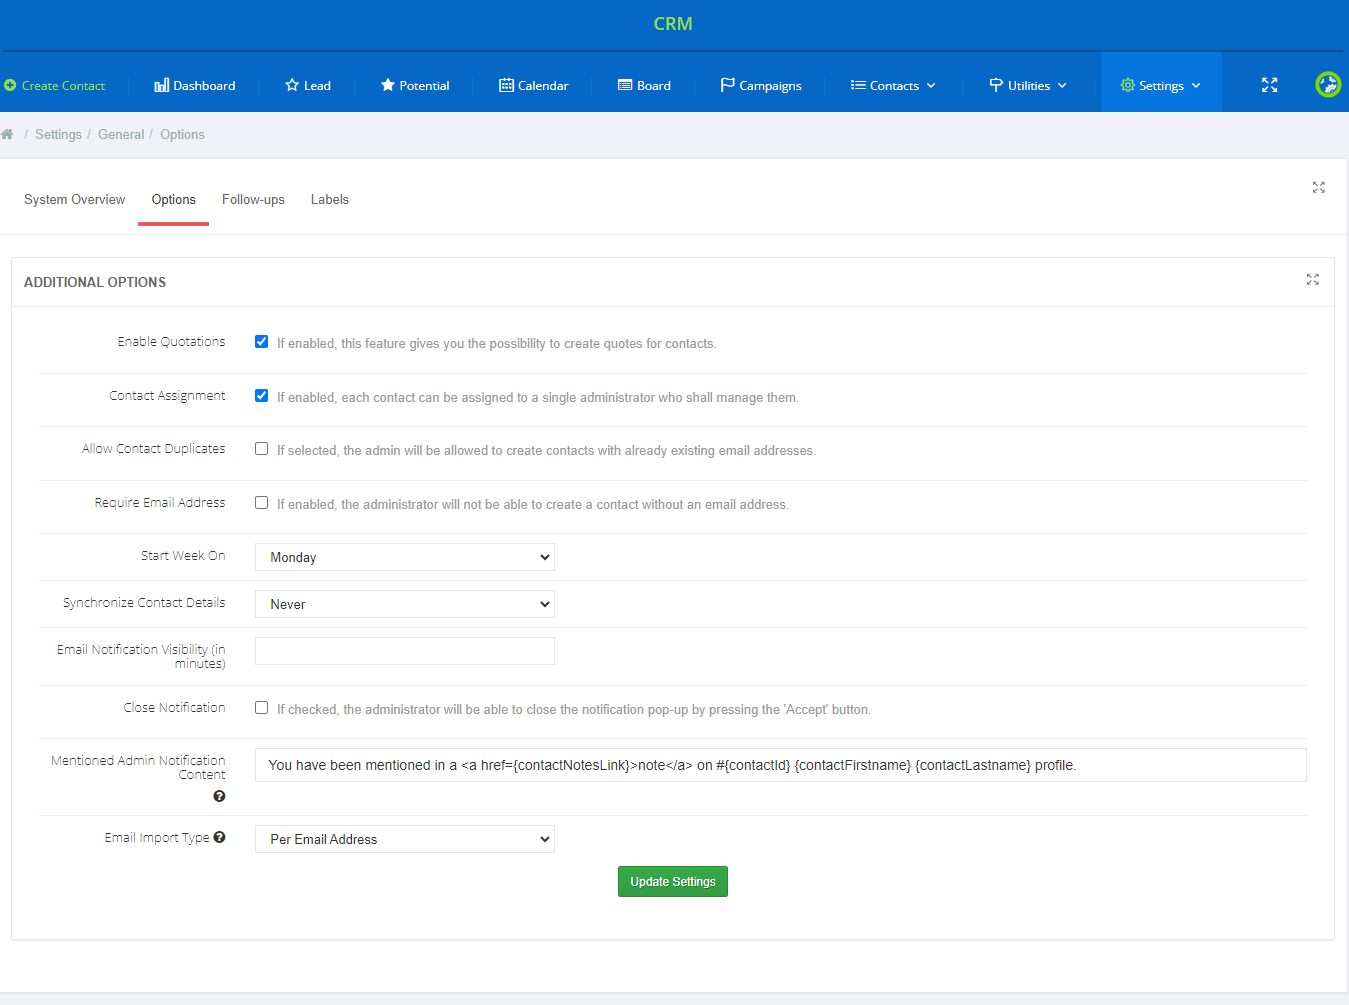Click the CRM title text
The image size is (1349, 1005).
click(673, 24)
